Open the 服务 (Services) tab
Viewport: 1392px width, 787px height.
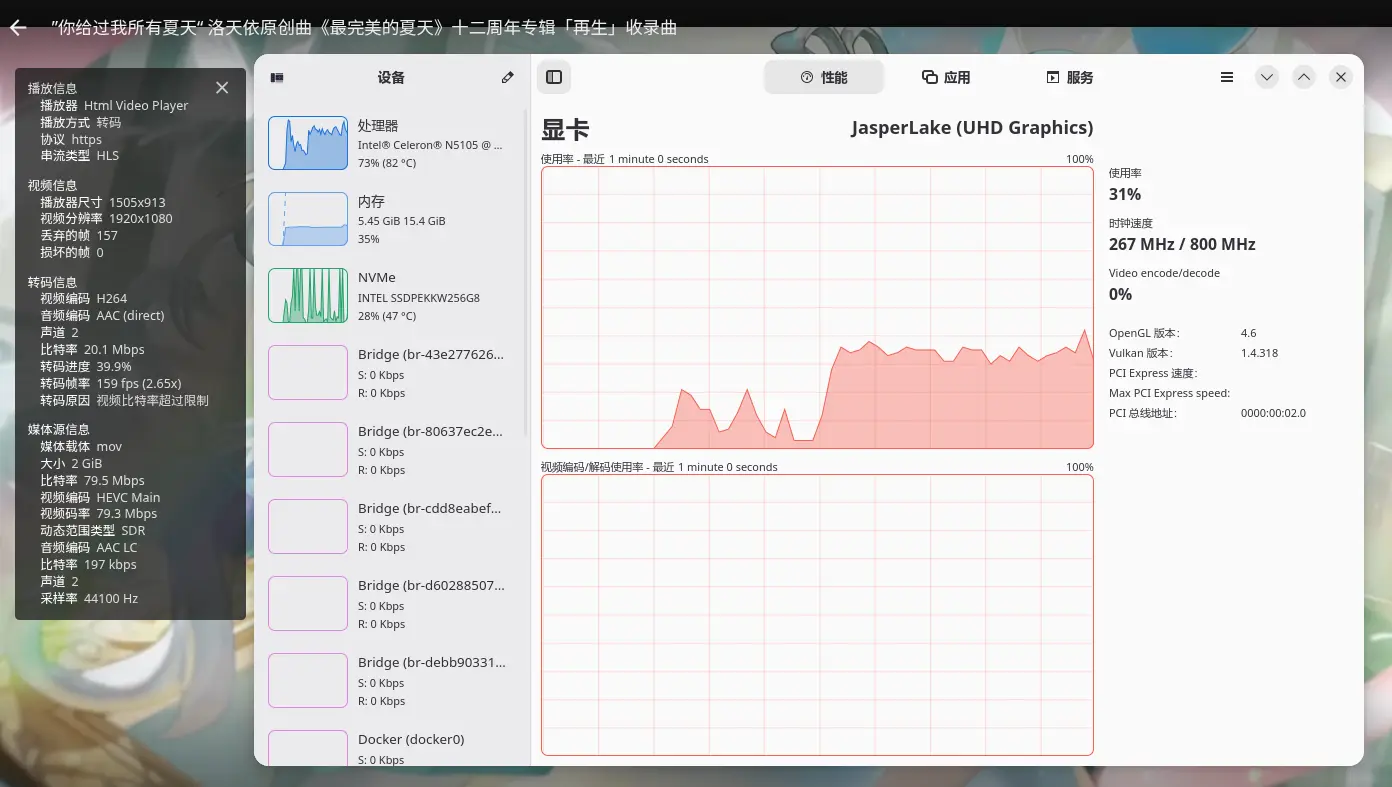pyautogui.click(x=1070, y=76)
